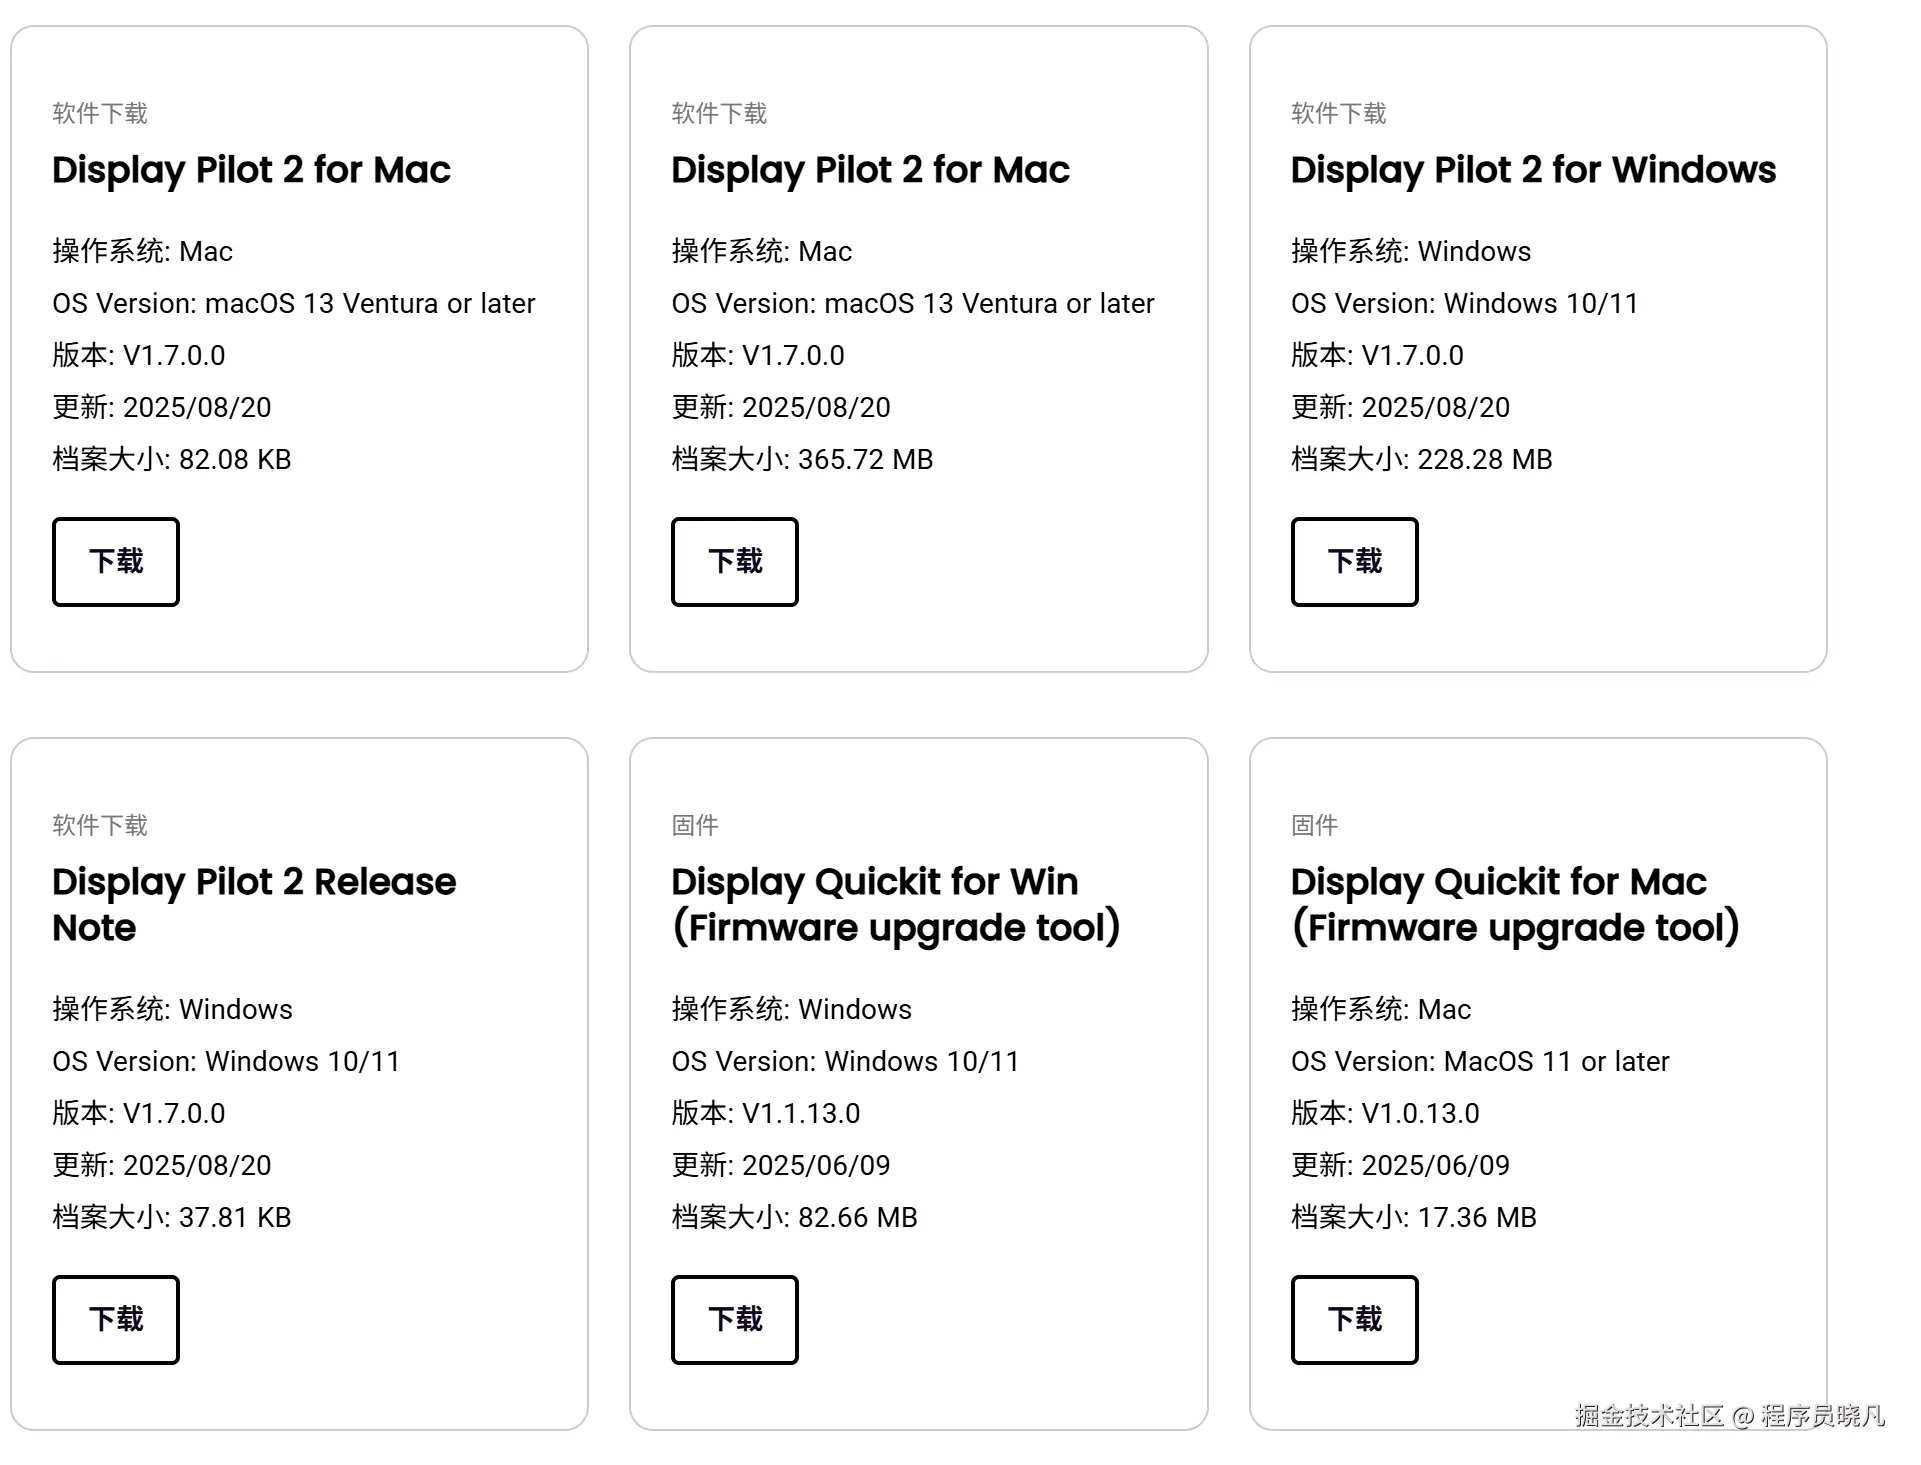1921x1465 pixels.
Task: Download the 82.08 KB Display Pilot 2 Mac file
Action: coord(116,562)
